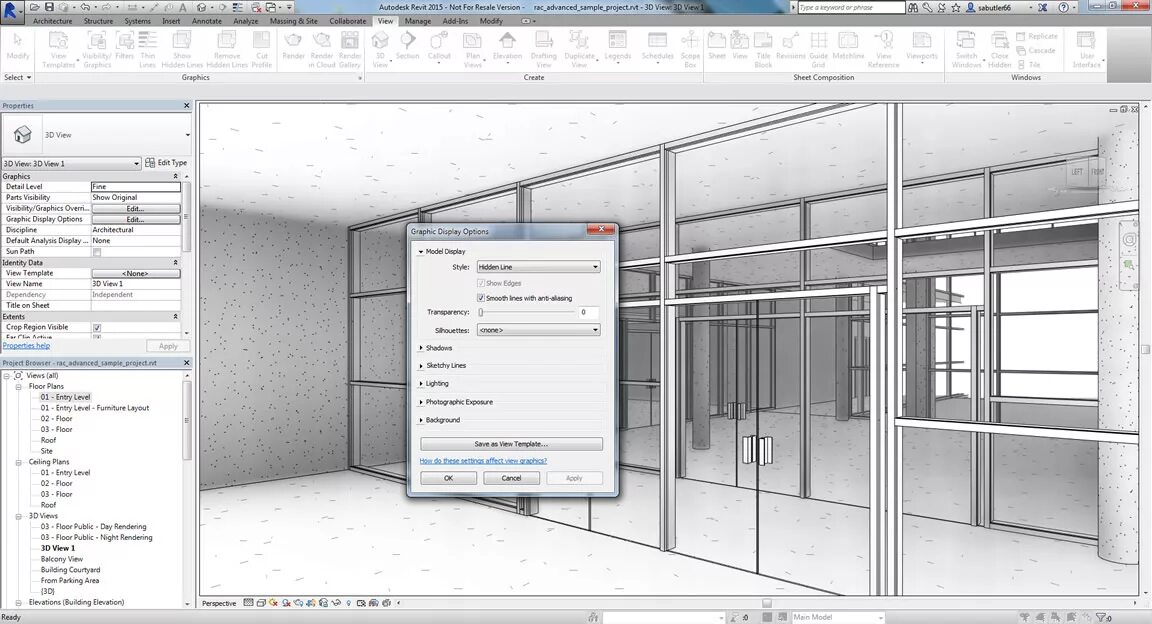Open the Plan Views tool
The image size is (1152, 624).
click(473, 49)
